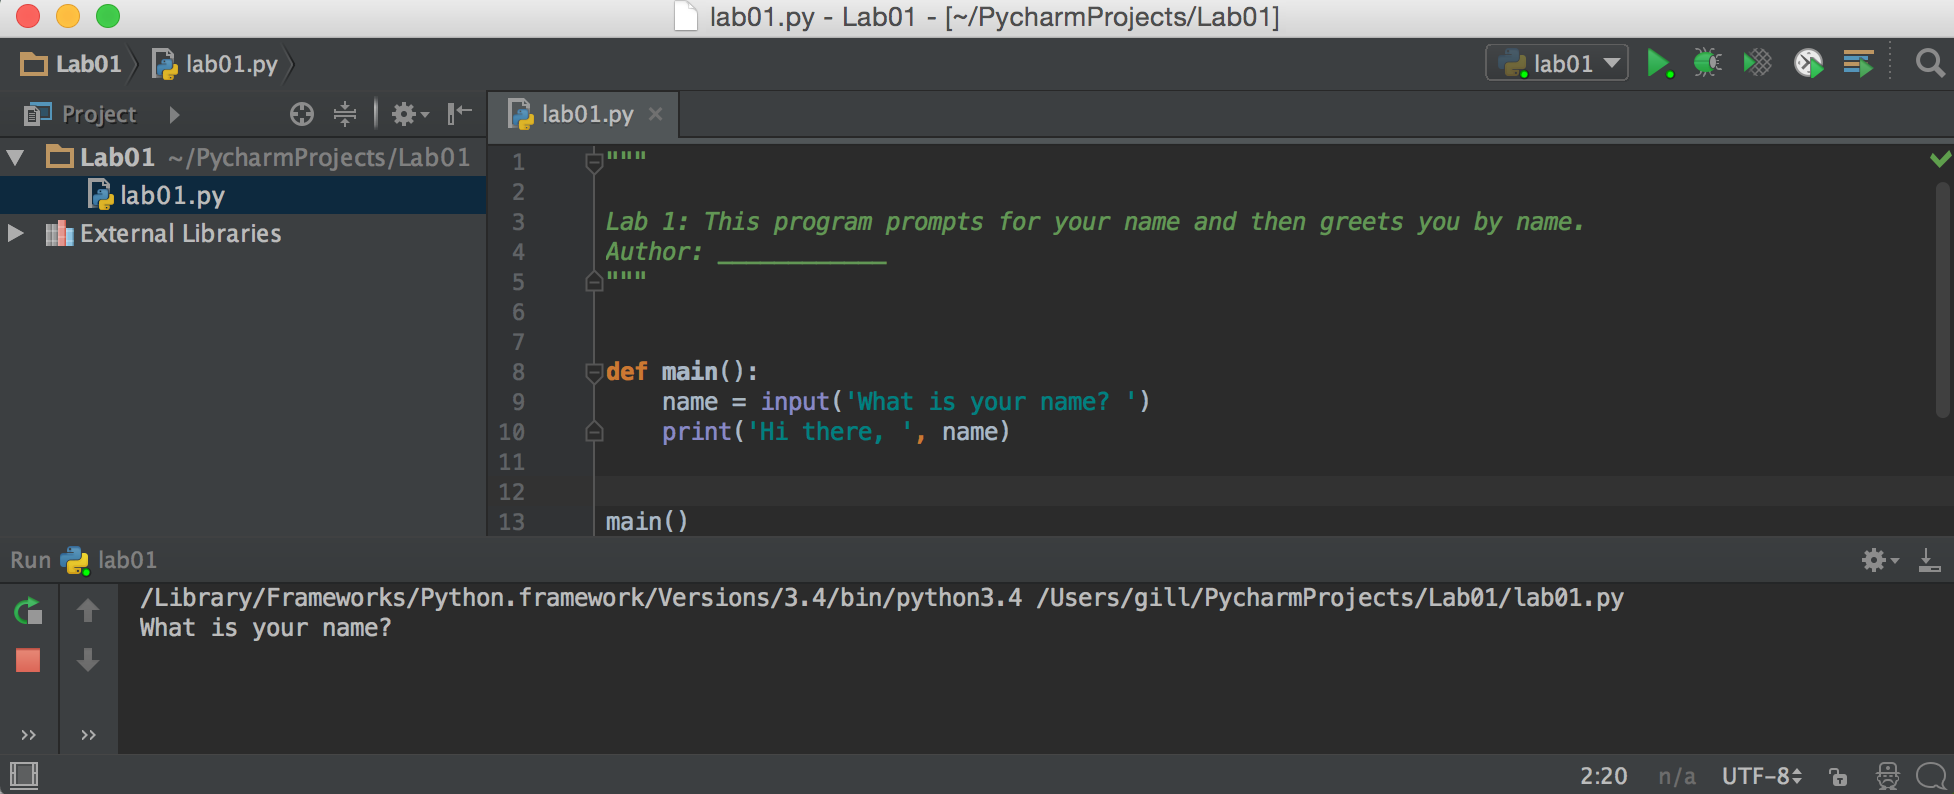Collapse the def main() fold marker
The height and width of the screenshot is (794, 1954).
(x=594, y=372)
